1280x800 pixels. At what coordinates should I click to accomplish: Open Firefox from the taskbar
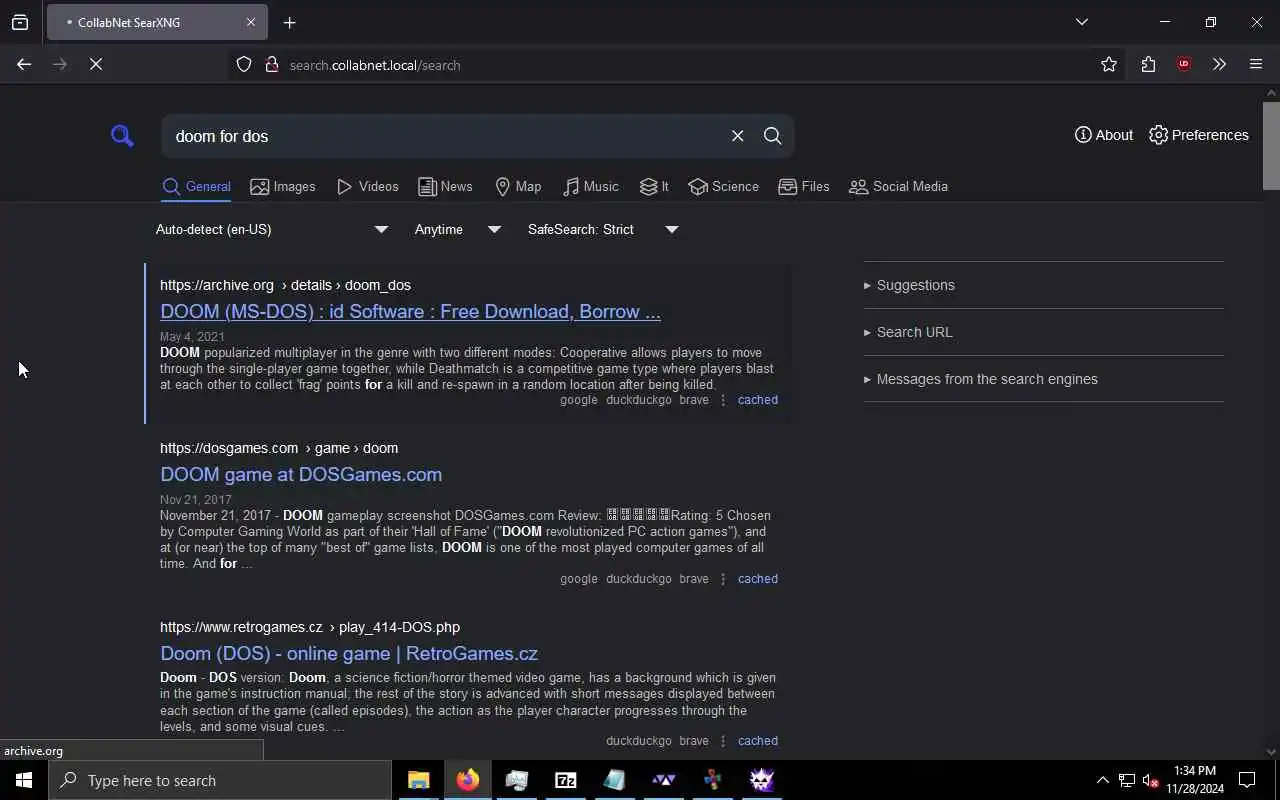467,780
